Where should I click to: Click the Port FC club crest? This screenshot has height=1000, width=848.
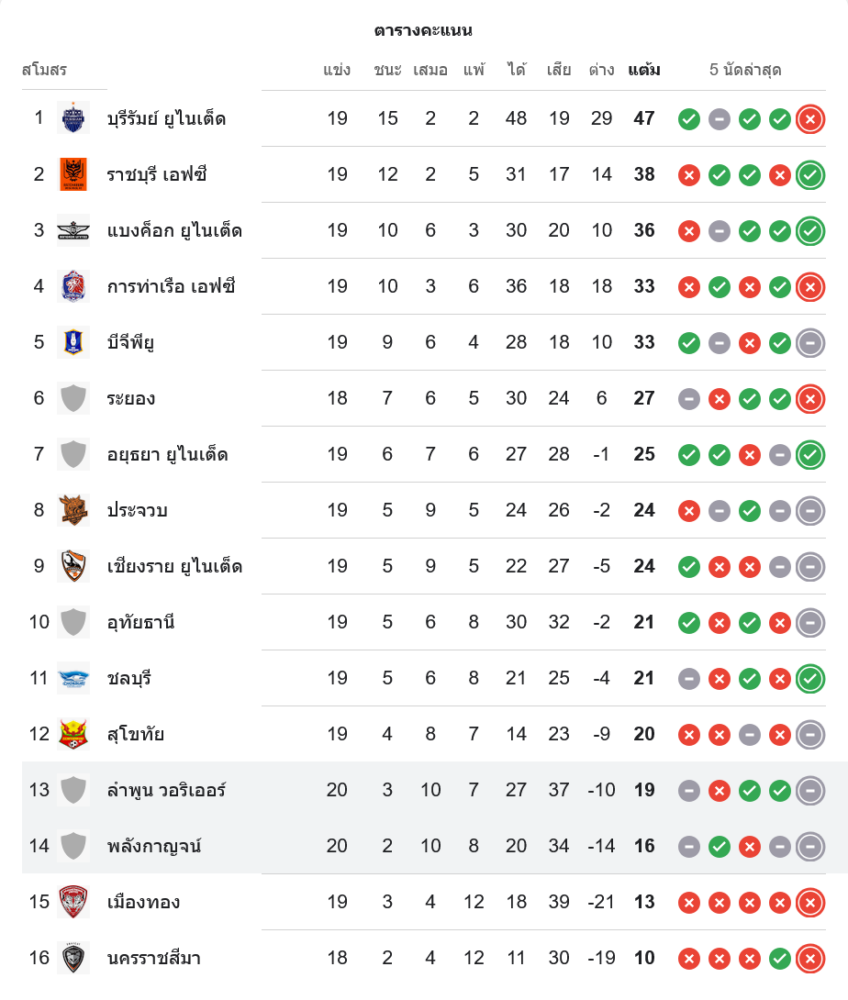coord(73,287)
